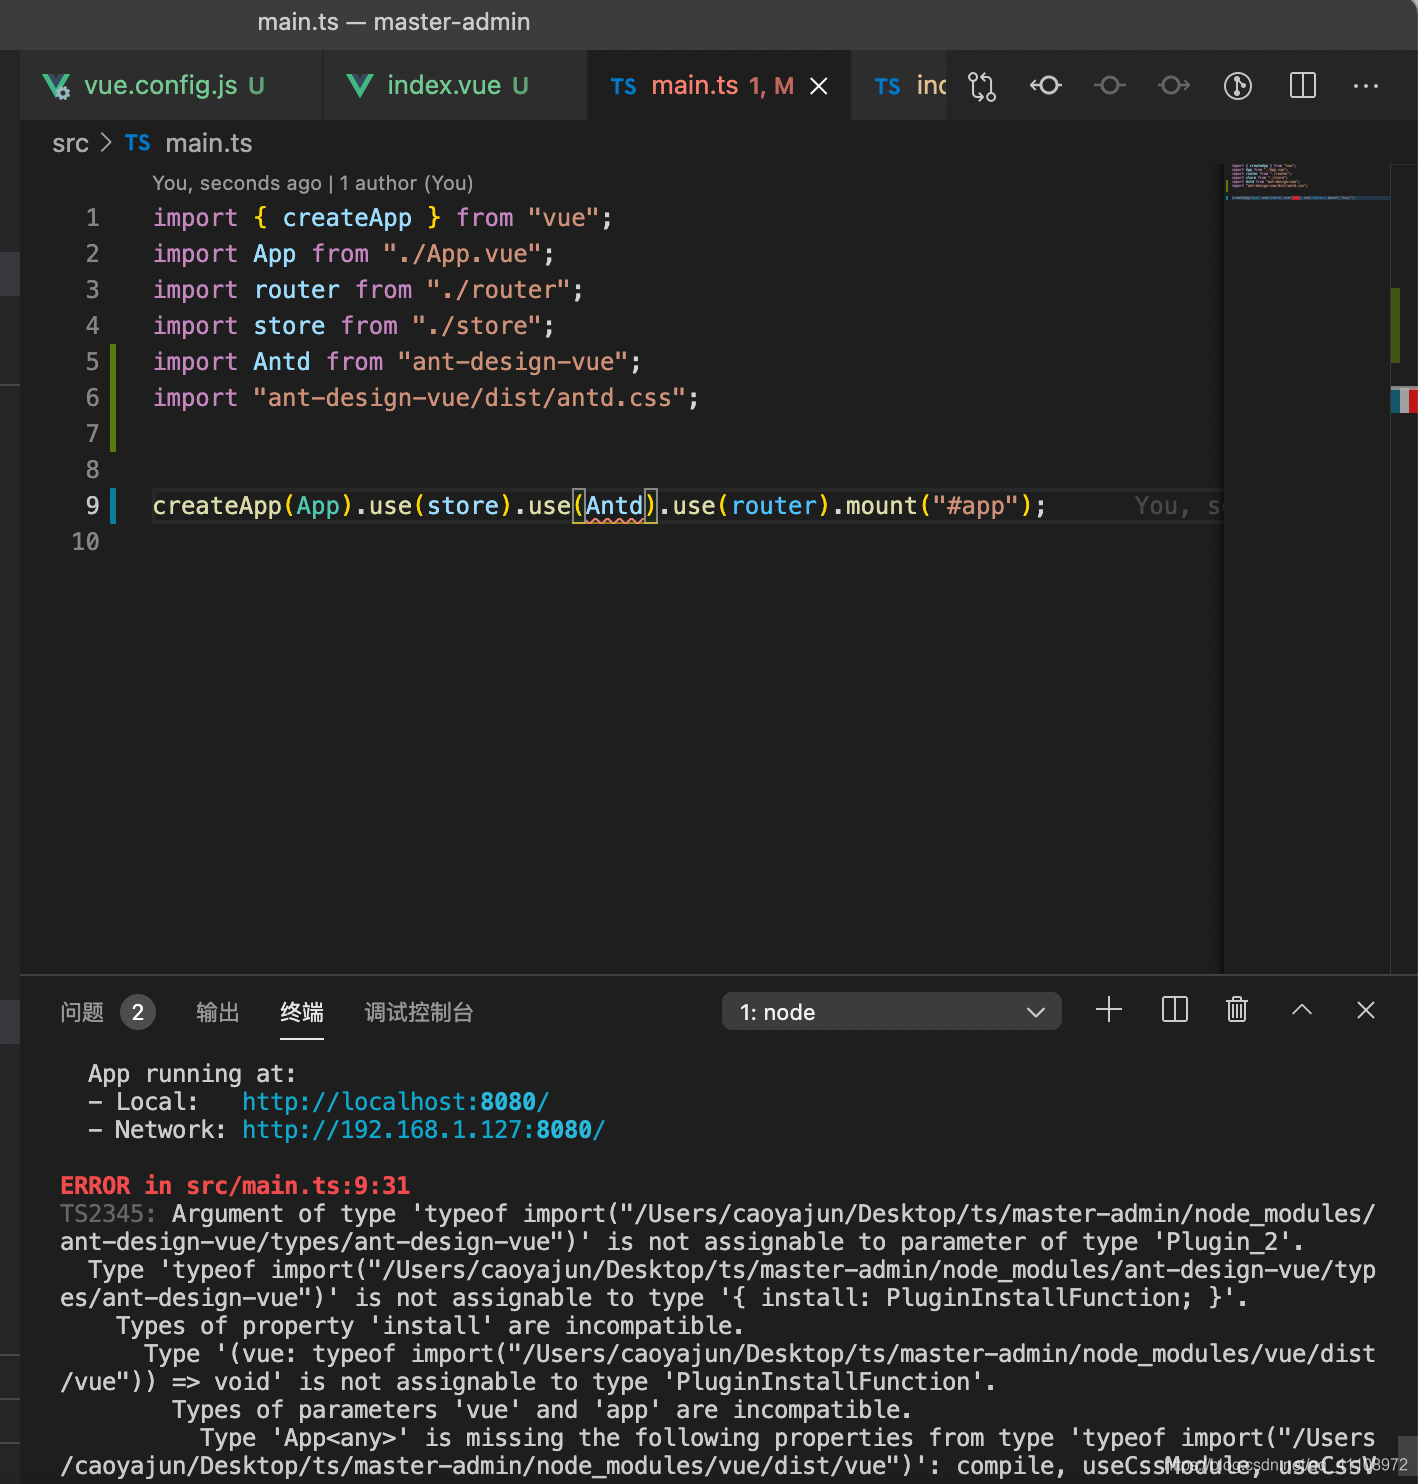Close the bottom panel

click(x=1366, y=1010)
